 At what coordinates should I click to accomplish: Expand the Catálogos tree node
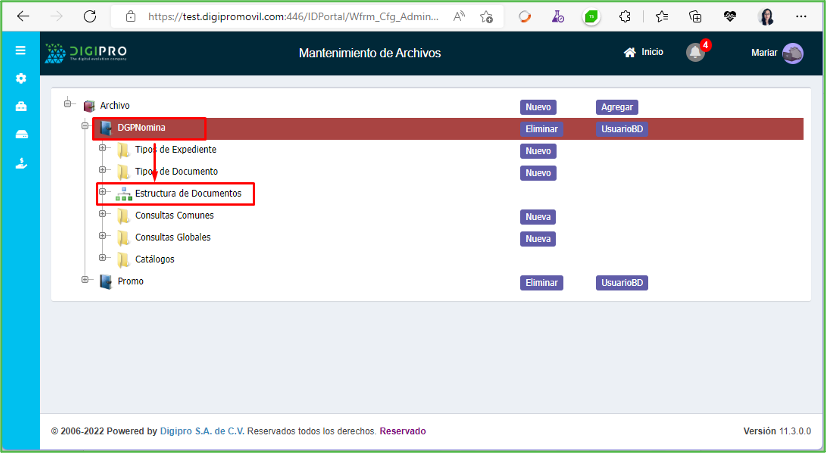[x=102, y=259]
